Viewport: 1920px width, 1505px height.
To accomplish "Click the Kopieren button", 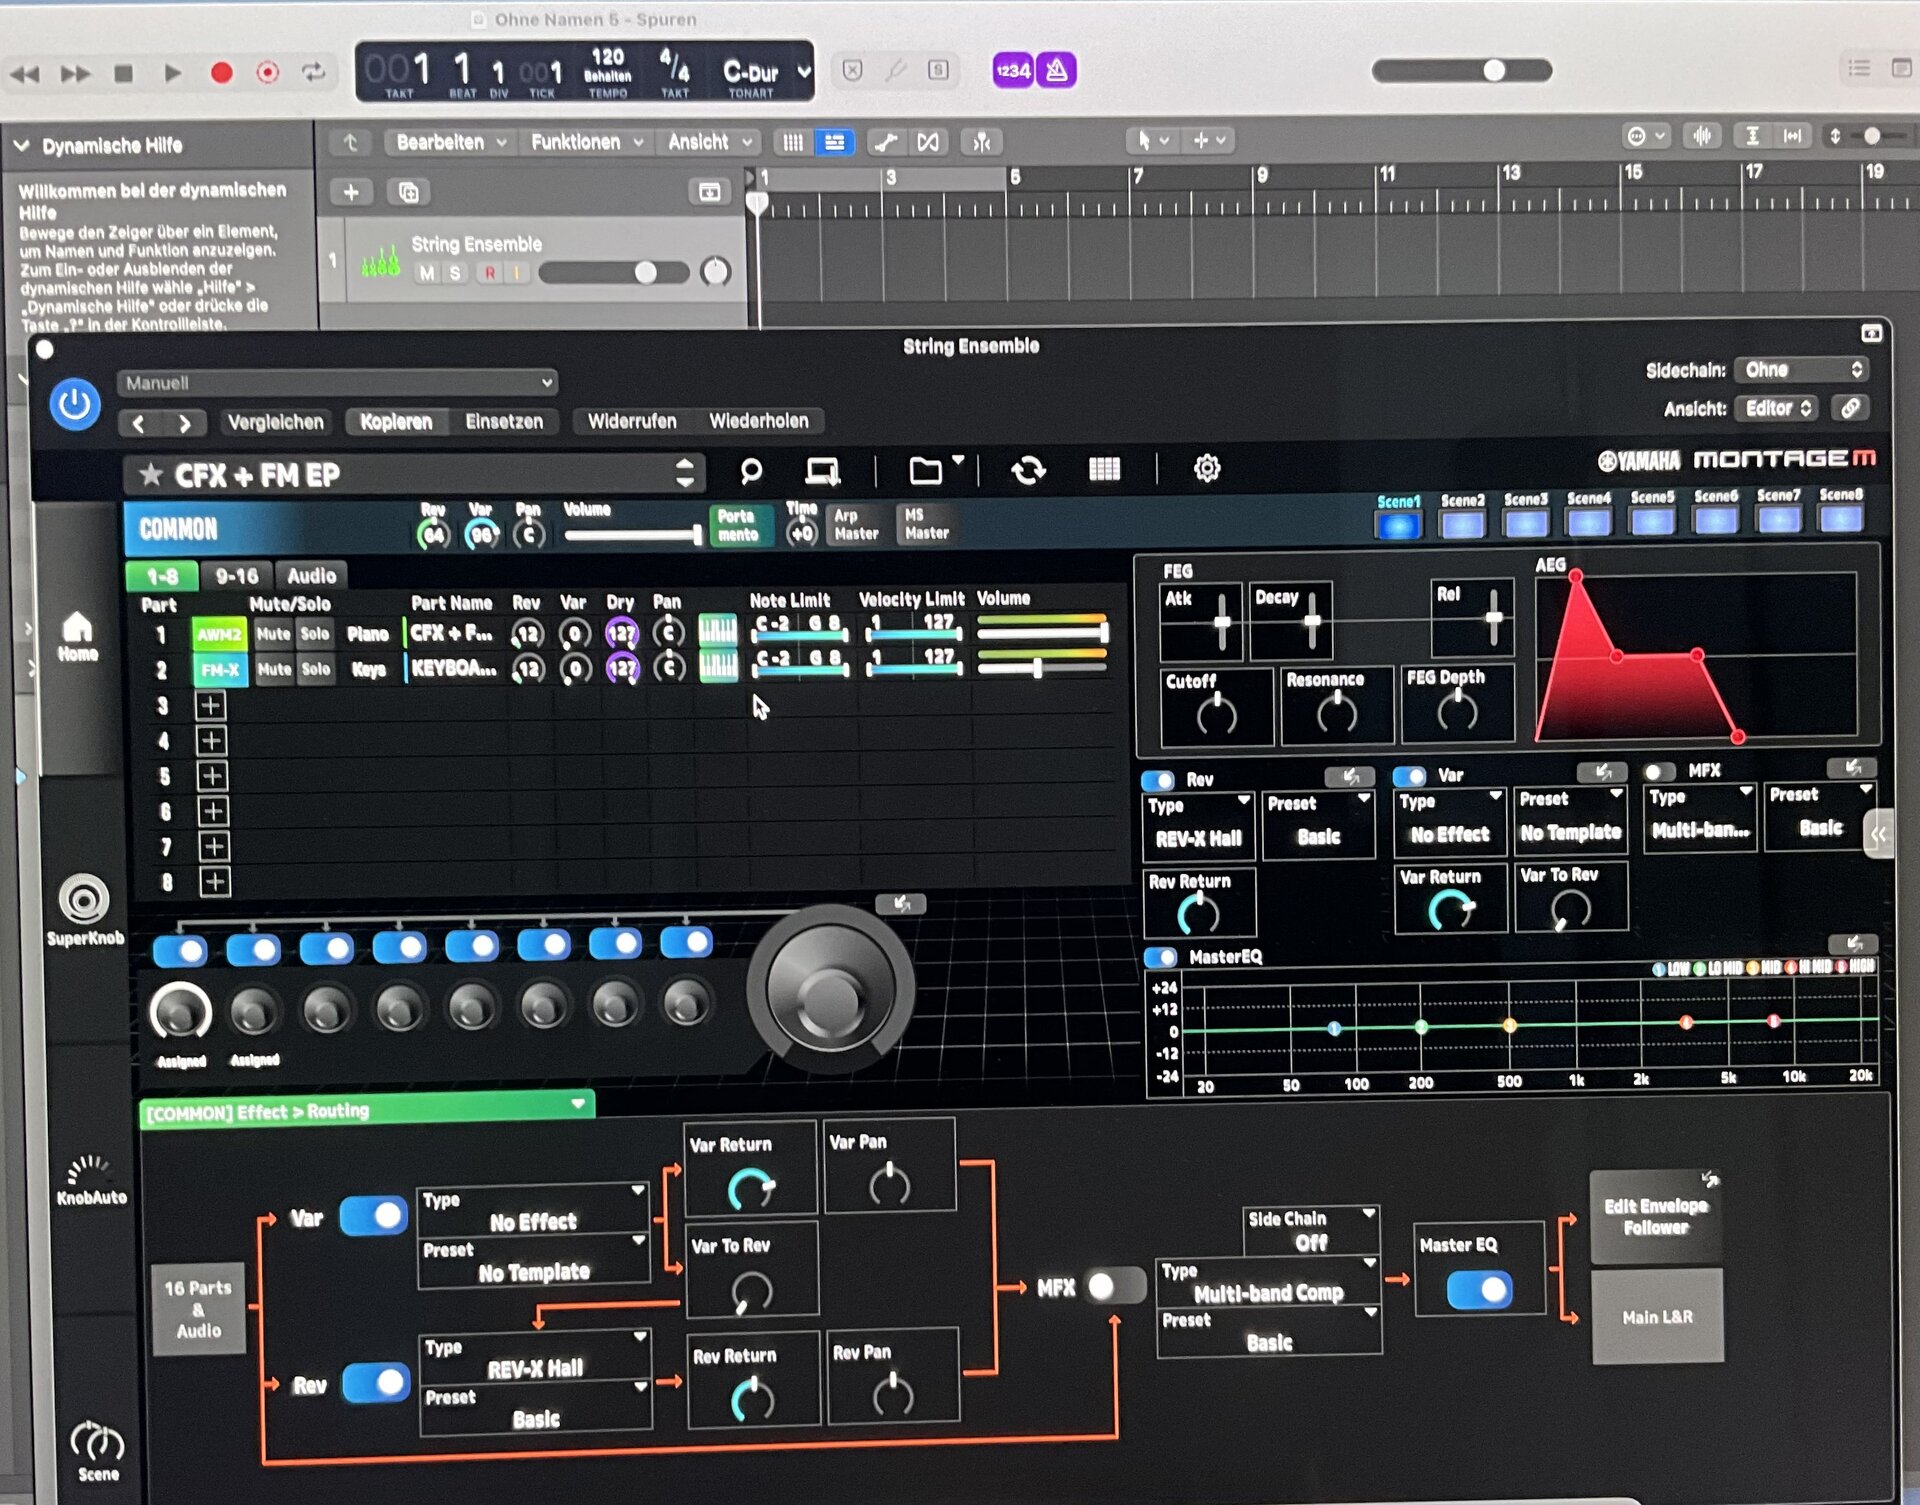I will point(396,422).
